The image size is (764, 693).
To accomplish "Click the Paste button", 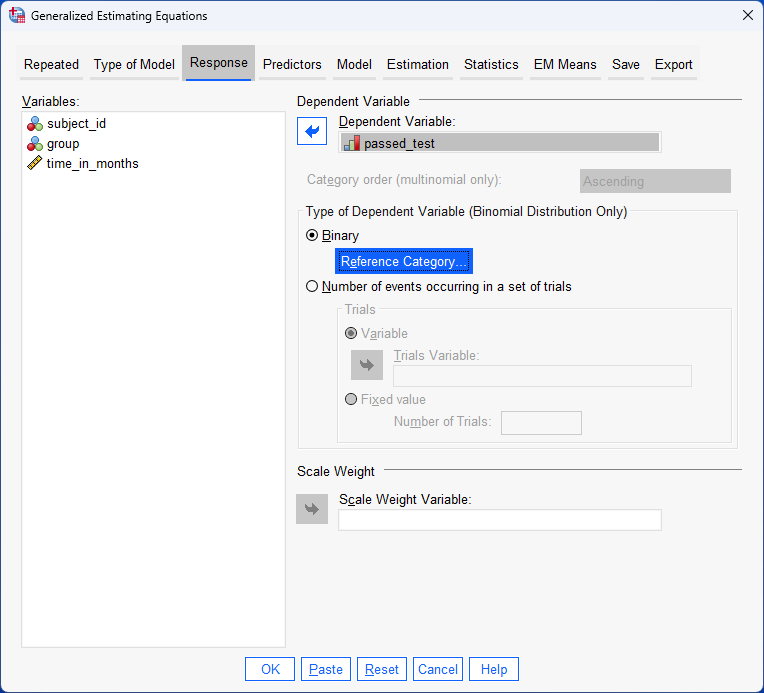I will tap(326, 669).
